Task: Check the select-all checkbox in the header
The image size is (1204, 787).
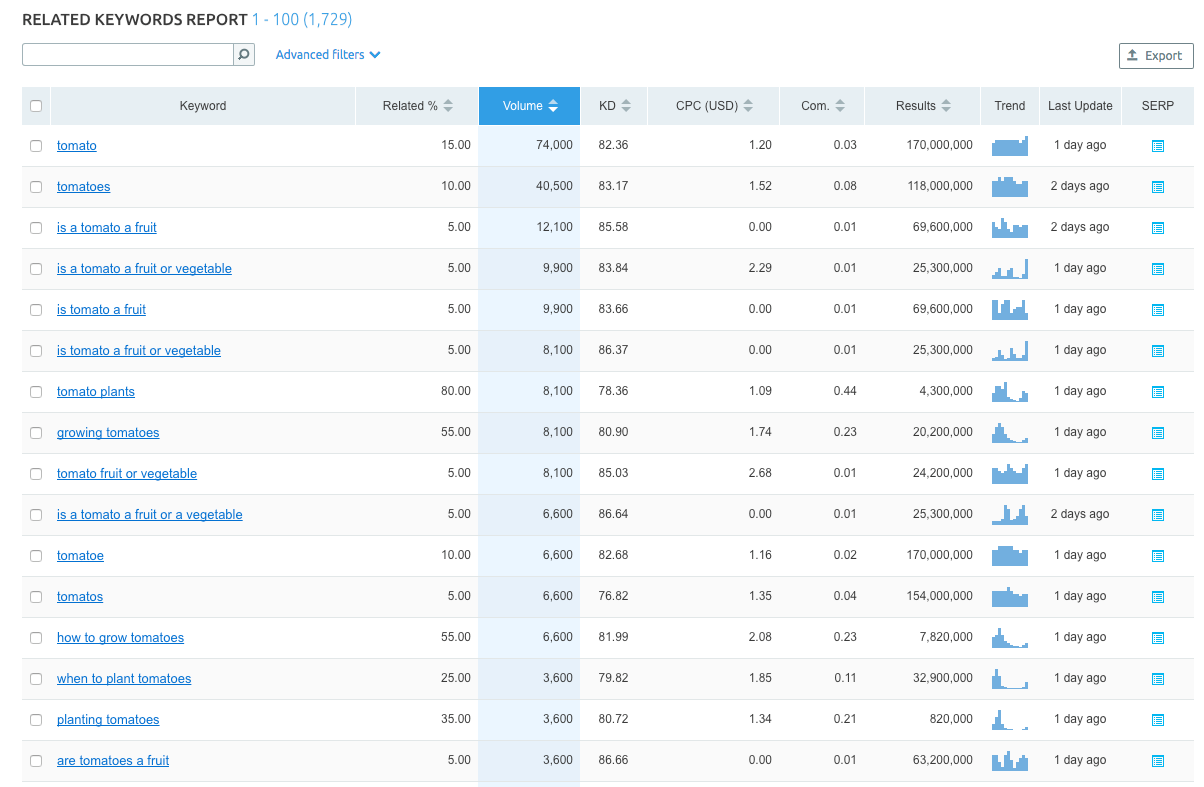Action: click(x=36, y=105)
